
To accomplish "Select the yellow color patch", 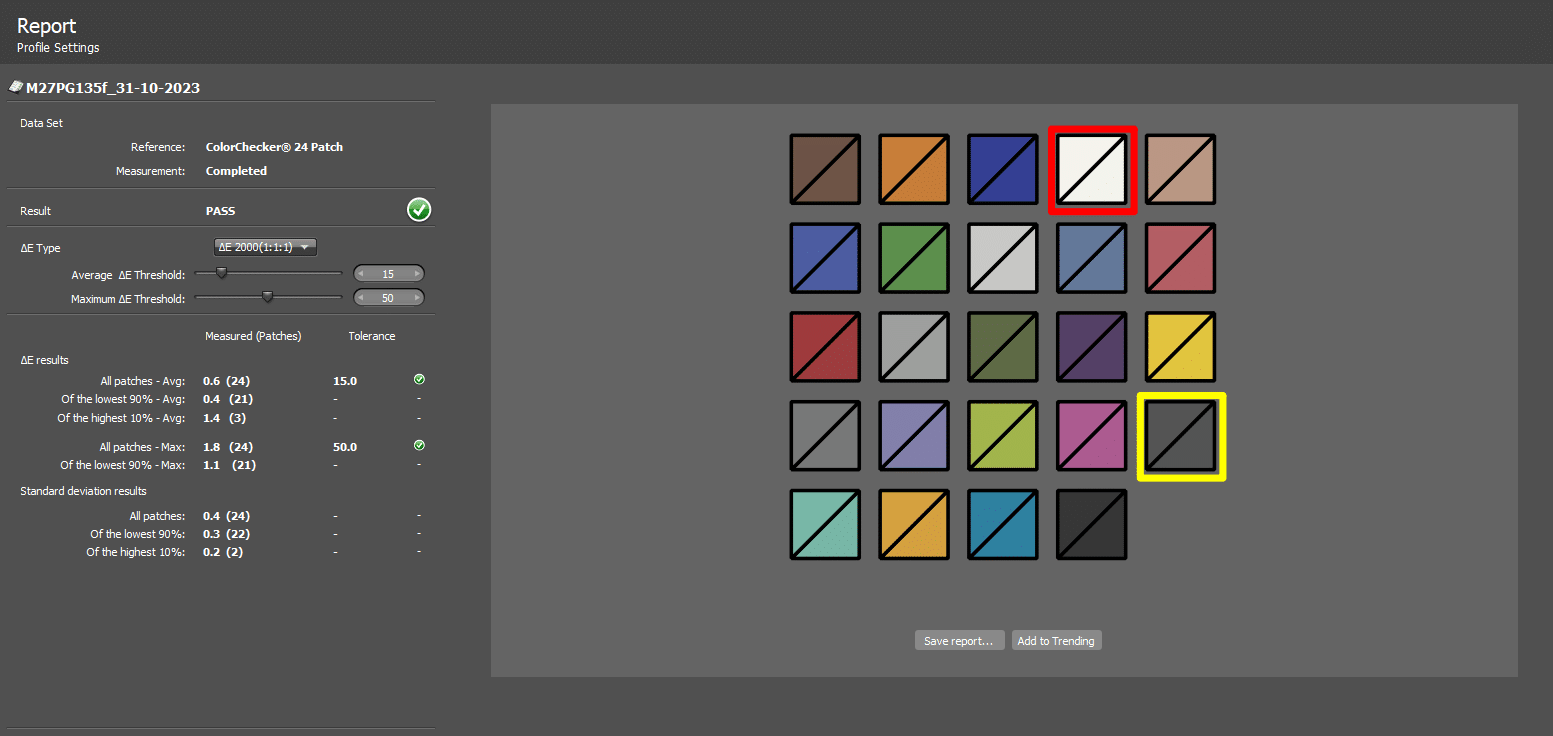I will [1181, 347].
